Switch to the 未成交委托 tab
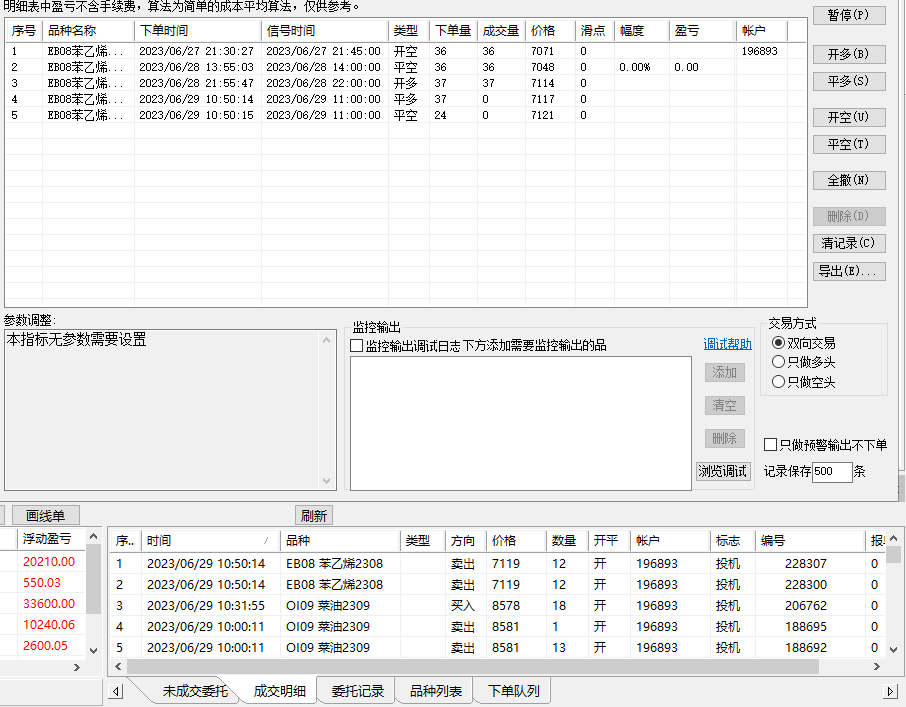 [x=194, y=691]
